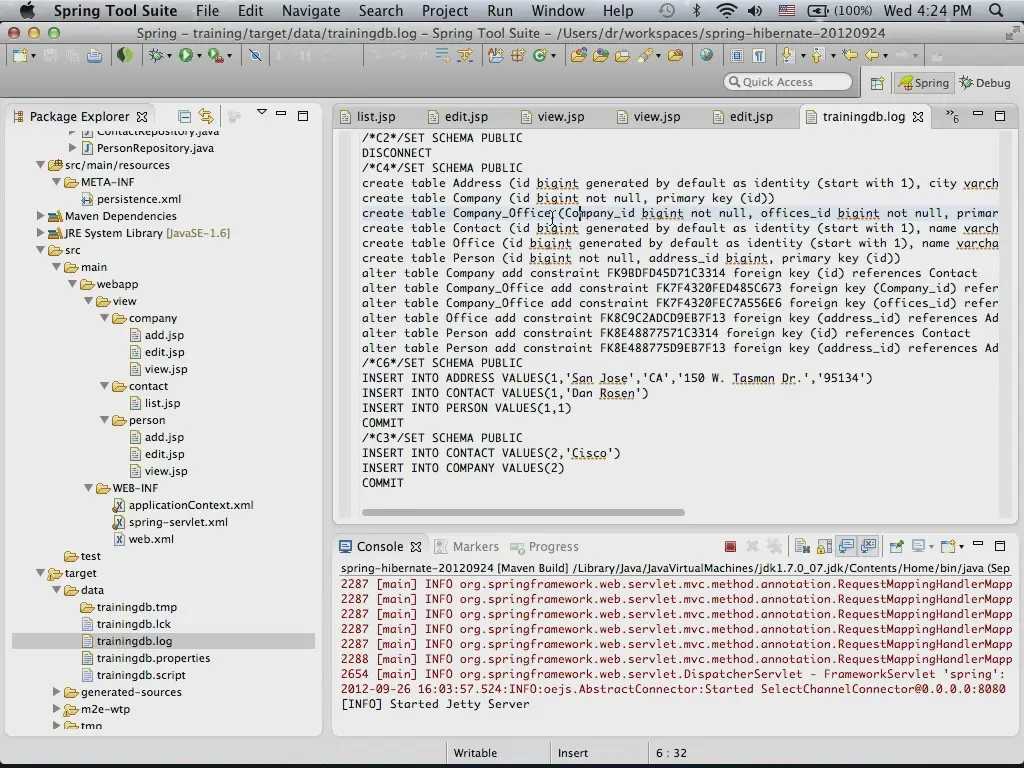Terminate the process with red stop icon
The height and width of the screenshot is (768, 1024).
(730, 547)
